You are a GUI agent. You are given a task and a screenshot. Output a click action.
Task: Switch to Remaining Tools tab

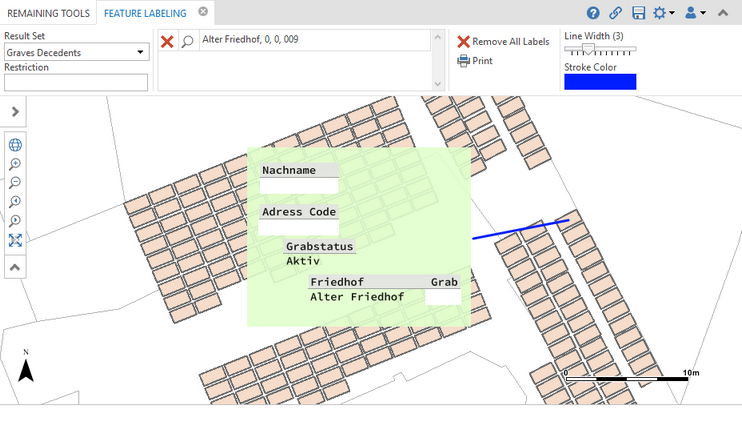[48, 13]
